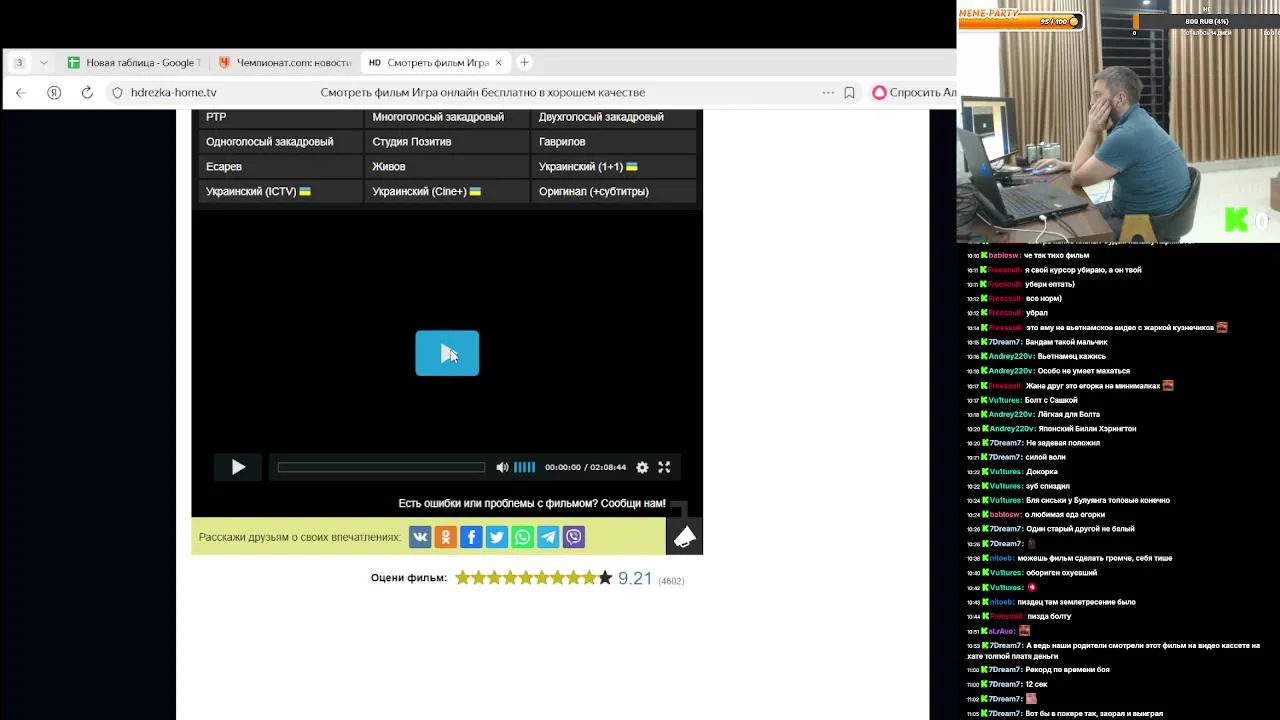Click the chat message "Рекорд по времени боя"

tap(1067, 669)
